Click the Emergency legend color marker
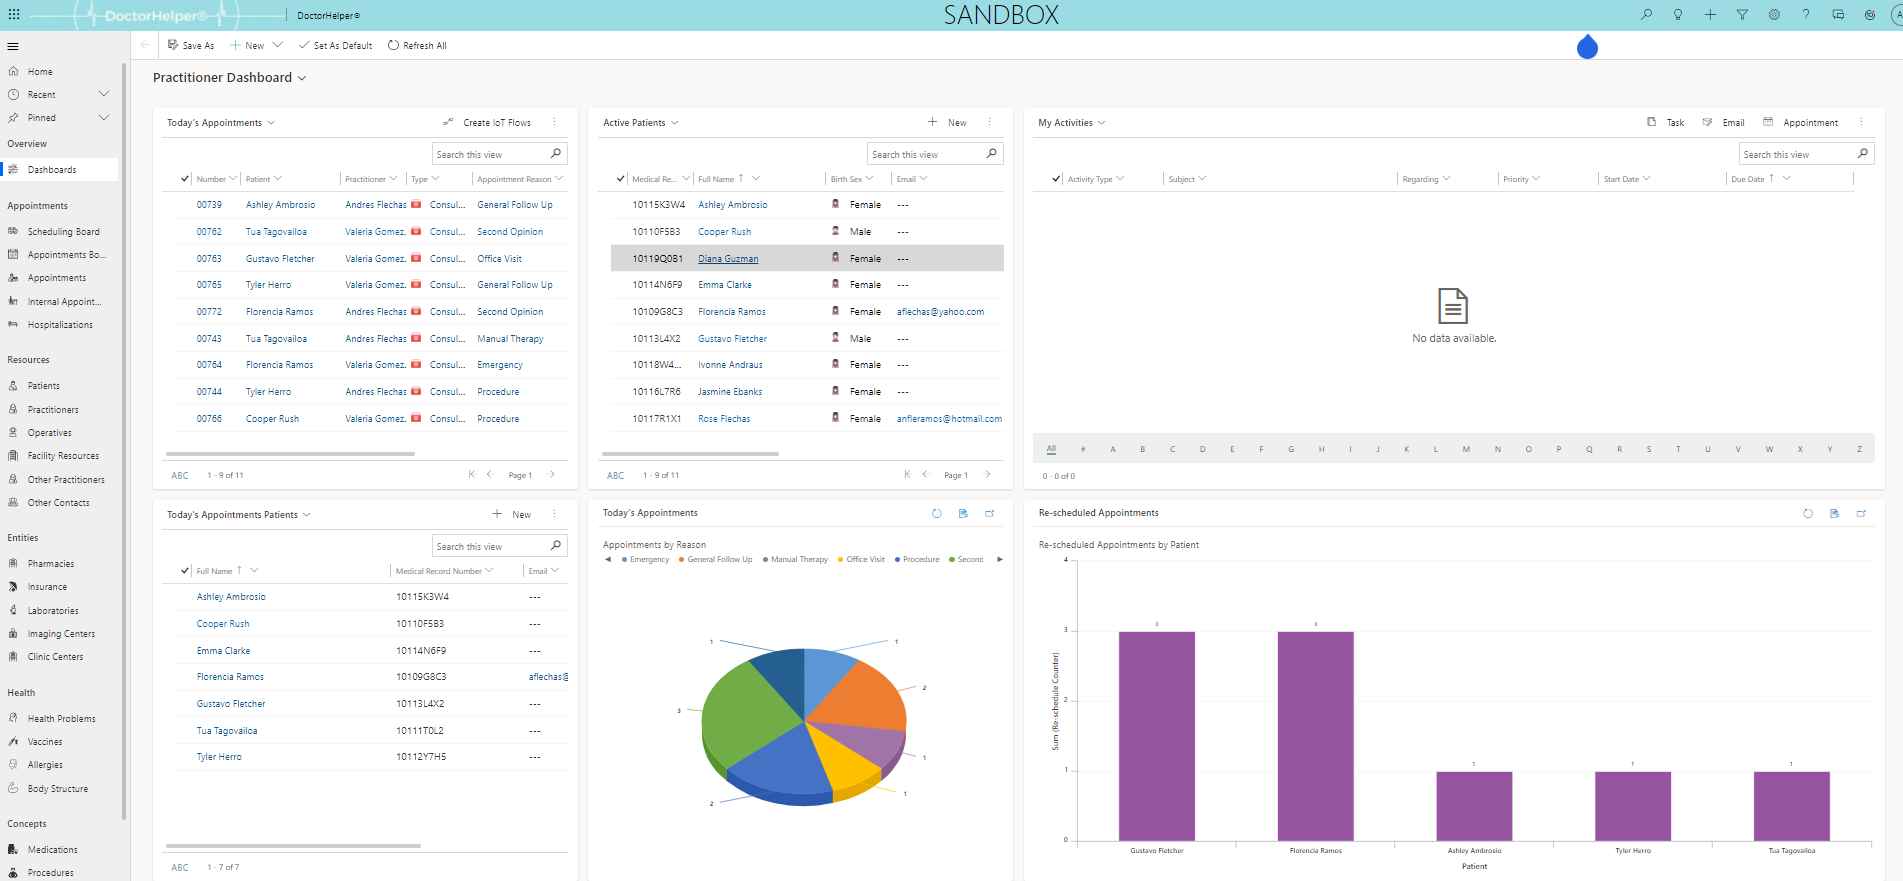 tap(625, 560)
